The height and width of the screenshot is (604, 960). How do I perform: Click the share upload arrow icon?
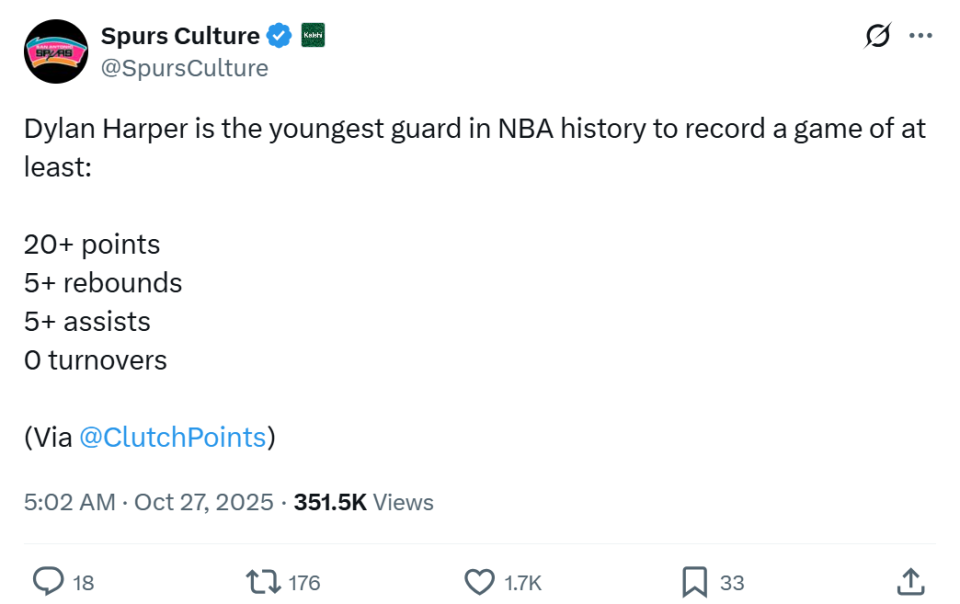click(909, 581)
